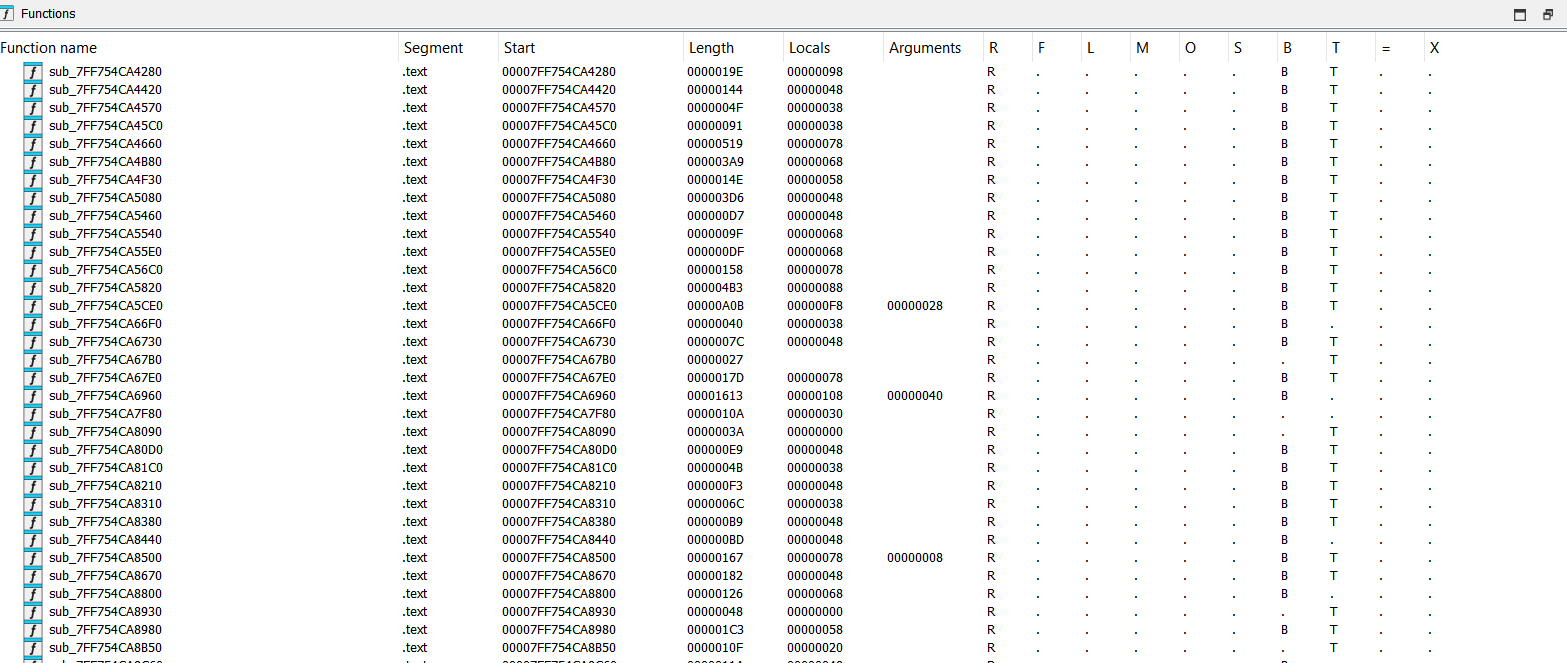Click the Functions panel title icon

8,14
